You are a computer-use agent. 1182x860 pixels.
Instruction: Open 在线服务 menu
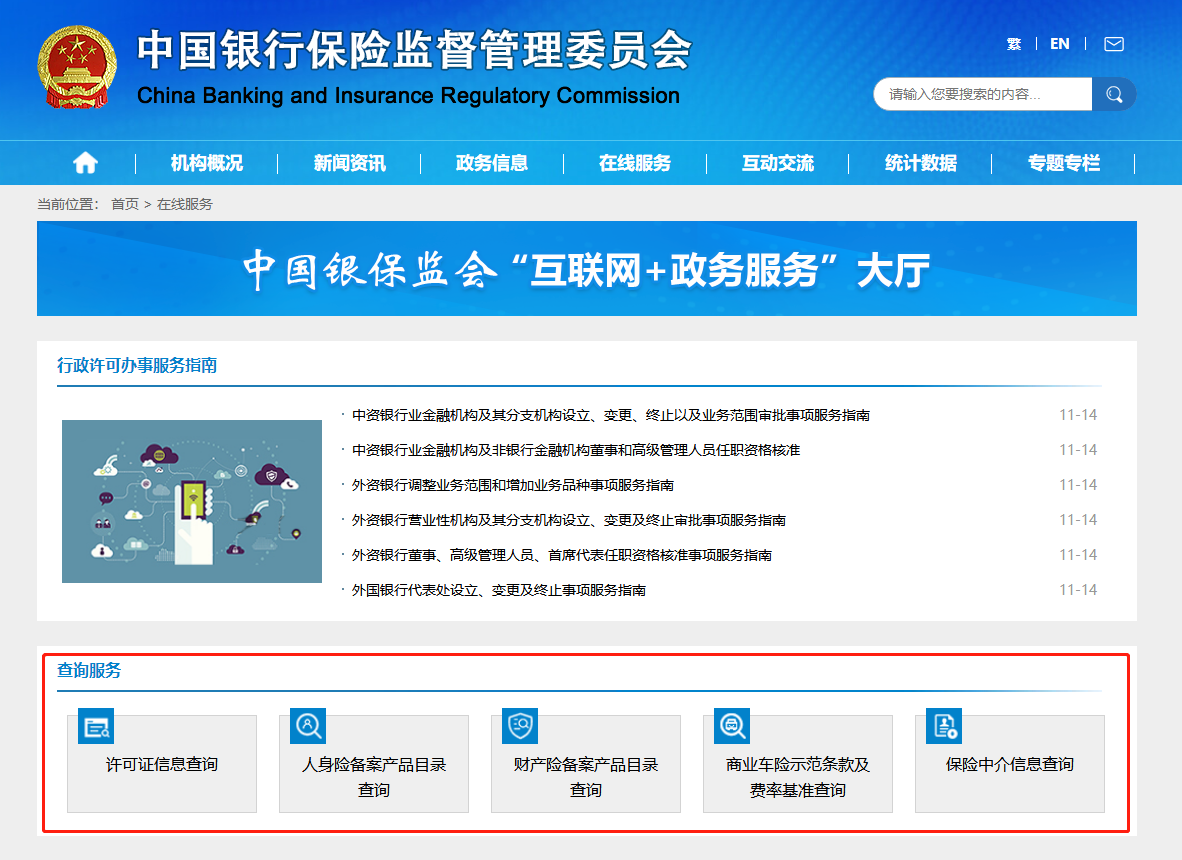635,163
